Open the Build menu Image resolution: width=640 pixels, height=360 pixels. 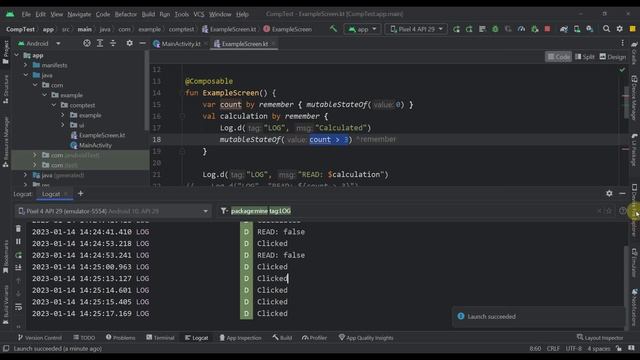[x=148, y=14]
